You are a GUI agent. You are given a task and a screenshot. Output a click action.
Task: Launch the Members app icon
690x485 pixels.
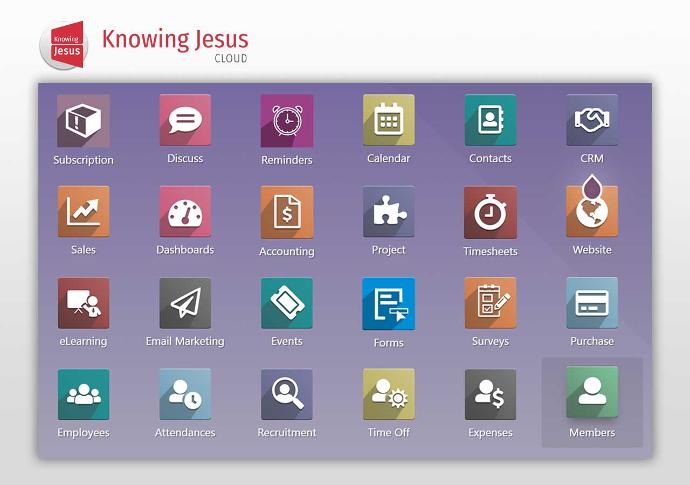pos(592,392)
